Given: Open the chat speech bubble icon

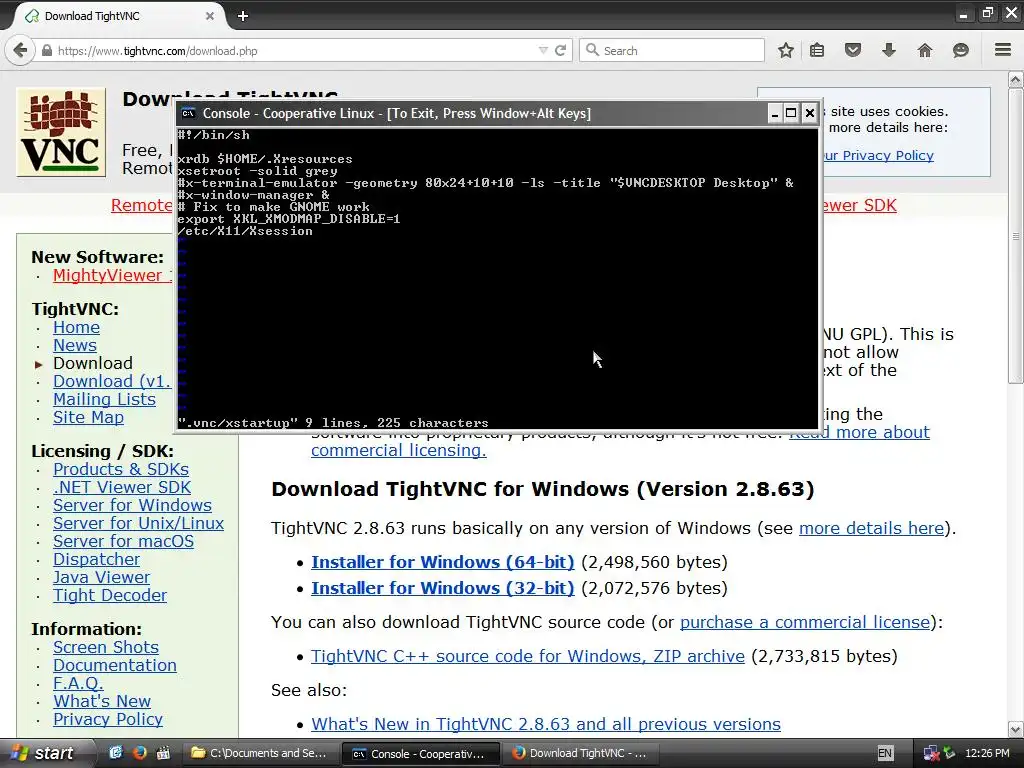Looking at the screenshot, I should (961, 50).
